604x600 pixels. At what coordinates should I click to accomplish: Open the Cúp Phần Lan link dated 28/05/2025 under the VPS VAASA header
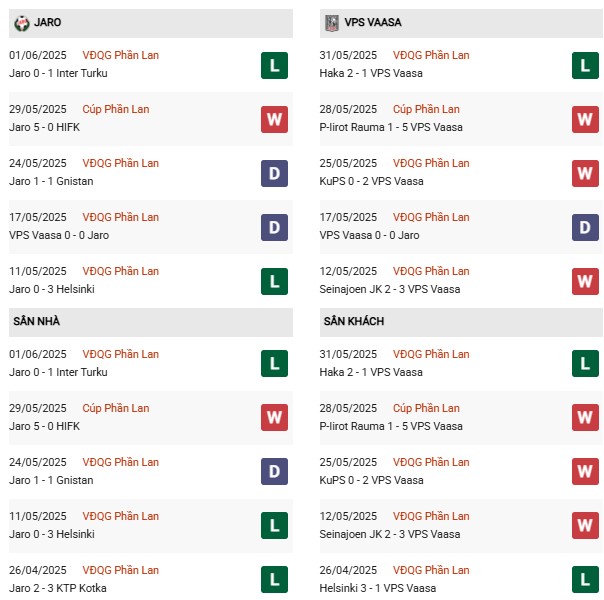(x=426, y=109)
